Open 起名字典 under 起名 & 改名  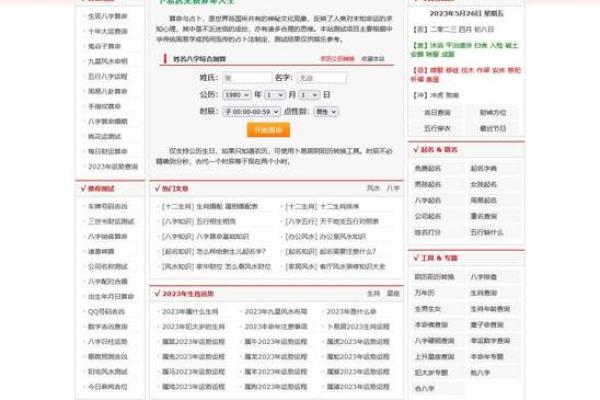pos(483,168)
